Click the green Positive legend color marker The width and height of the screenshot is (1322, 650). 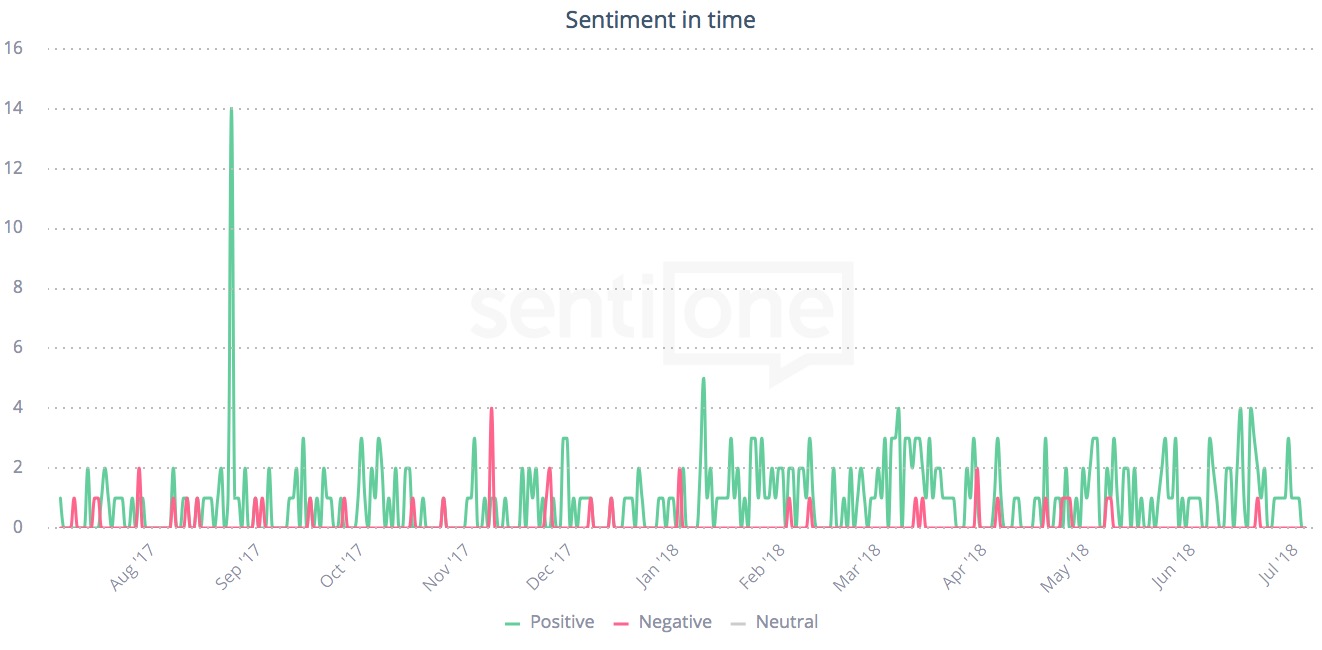coord(513,623)
